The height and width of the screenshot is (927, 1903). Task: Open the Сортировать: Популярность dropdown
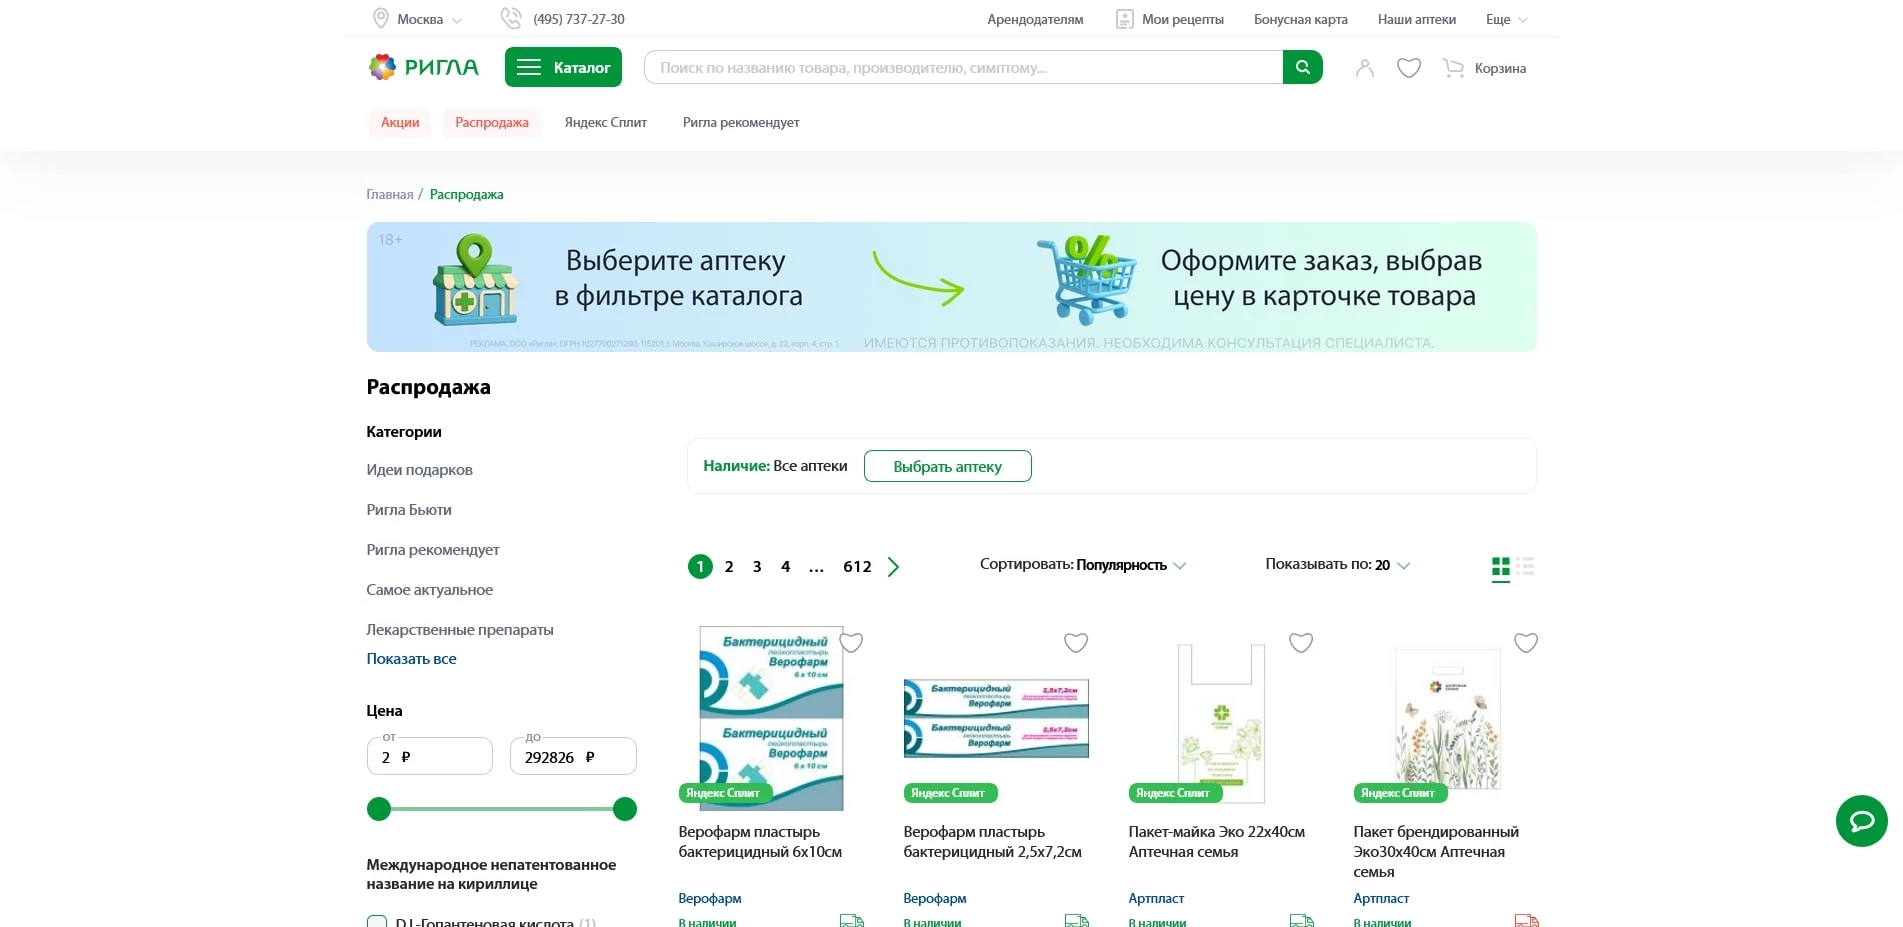tap(1082, 565)
